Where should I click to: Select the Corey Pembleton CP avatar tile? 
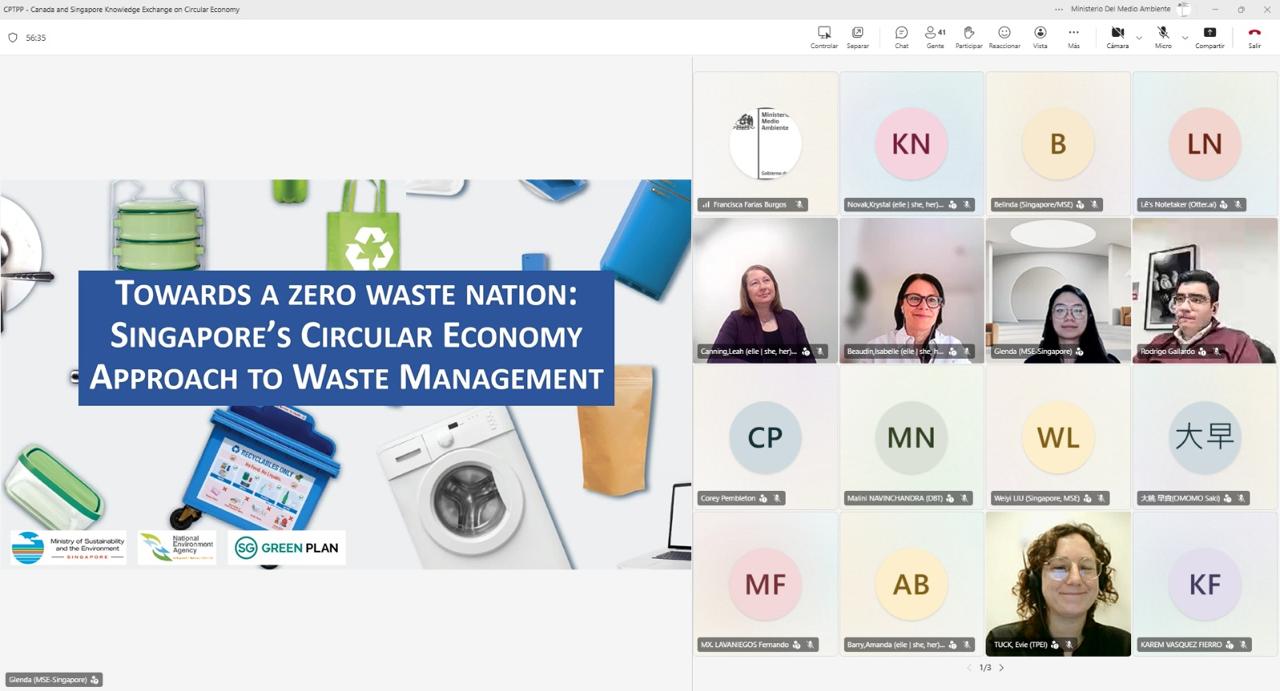765,437
